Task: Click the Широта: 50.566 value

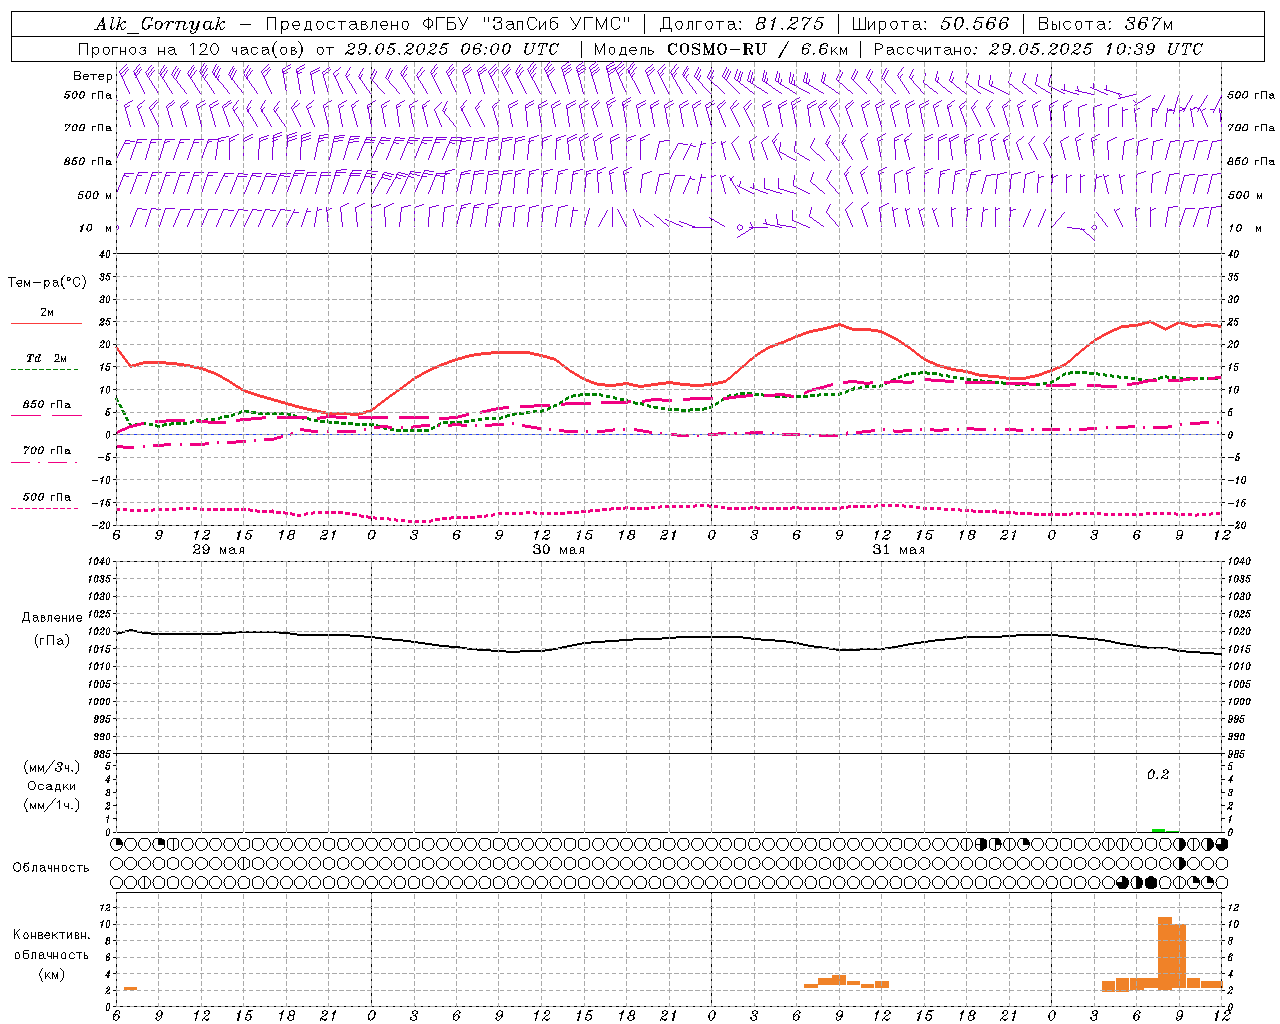Action: click(x=930, y=24)
